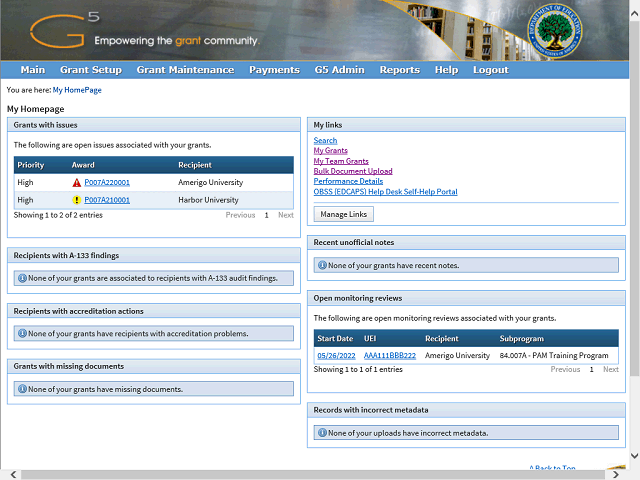The image size is (640, 480).
Task: Click red warning icon beside P007A220001
Action: tap(77, 183)
